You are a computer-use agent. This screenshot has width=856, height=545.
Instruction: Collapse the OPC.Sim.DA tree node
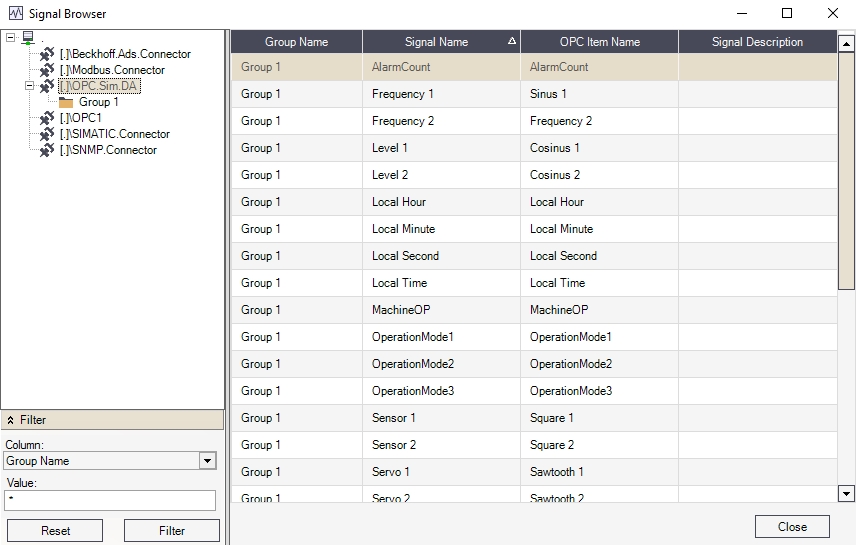[x=30, y=86]
